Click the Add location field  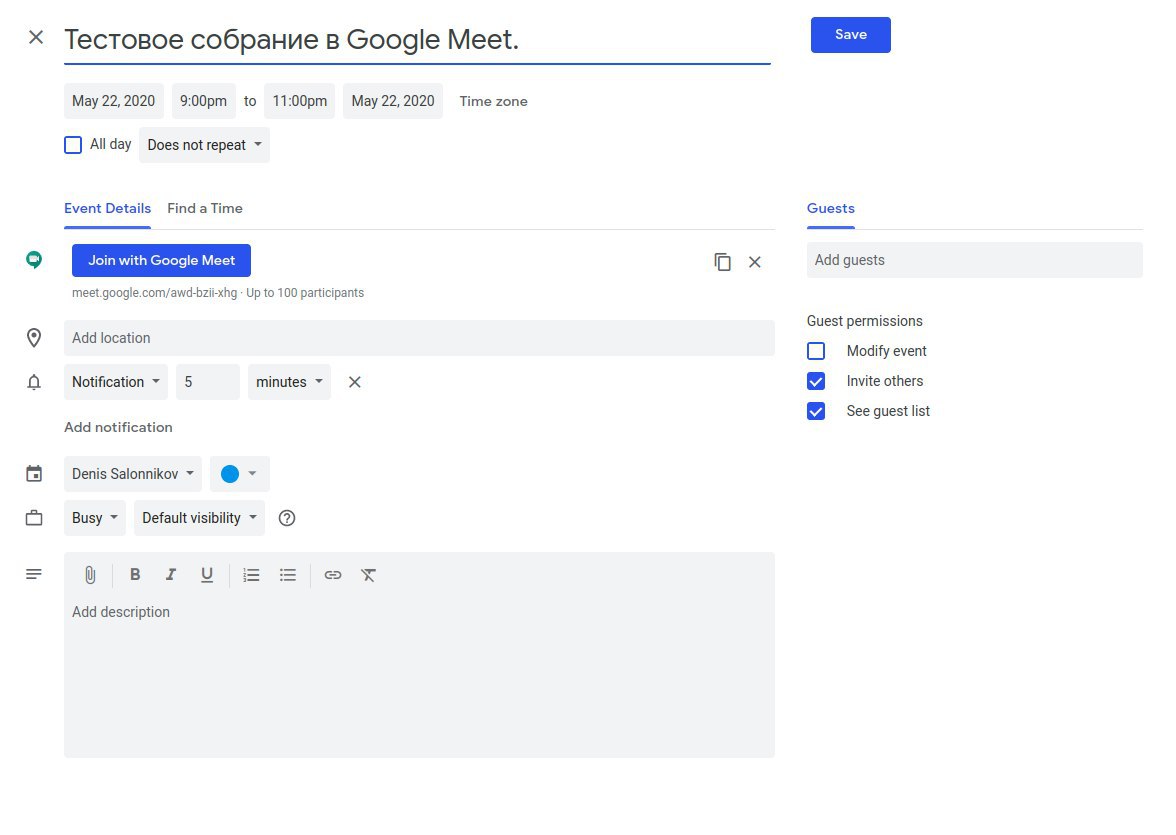click(419, 338)
